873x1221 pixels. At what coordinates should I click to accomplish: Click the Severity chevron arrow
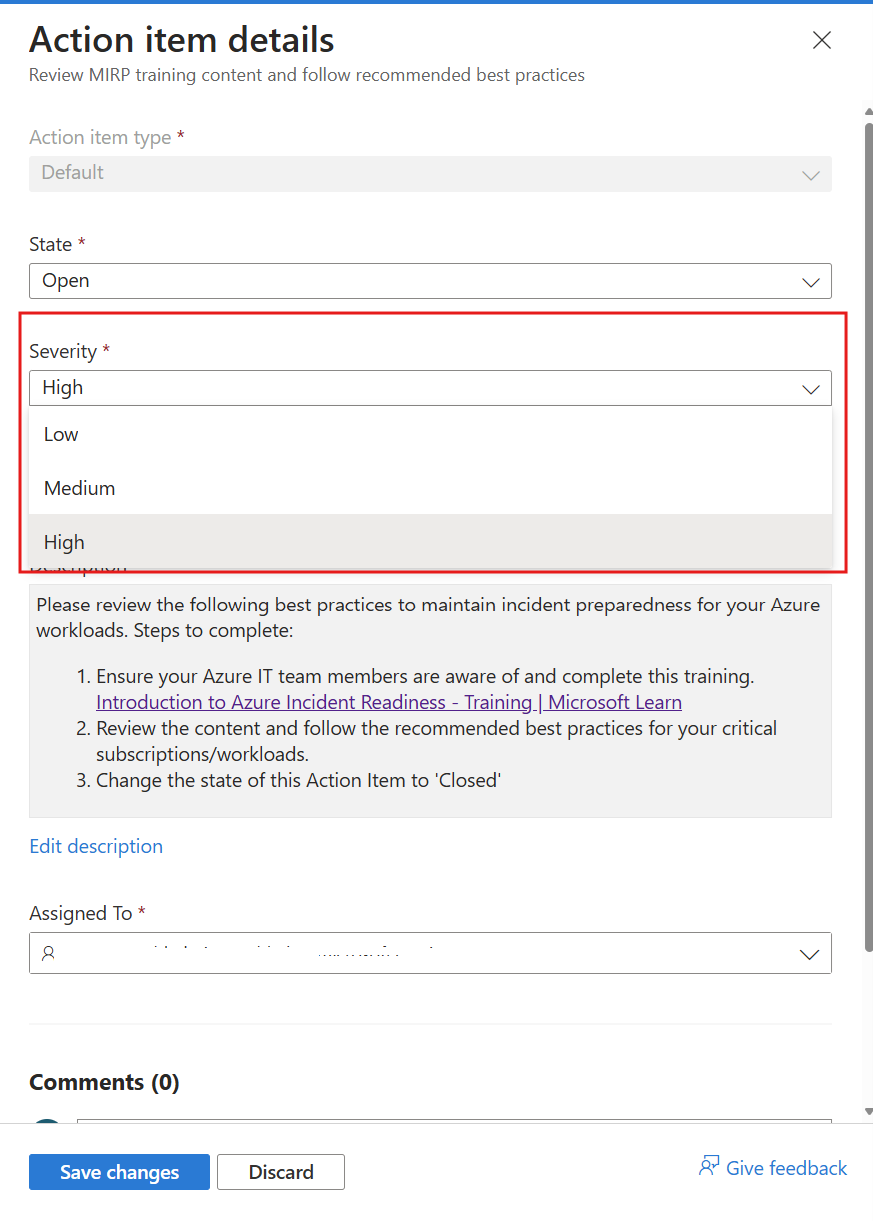point(811,389)
